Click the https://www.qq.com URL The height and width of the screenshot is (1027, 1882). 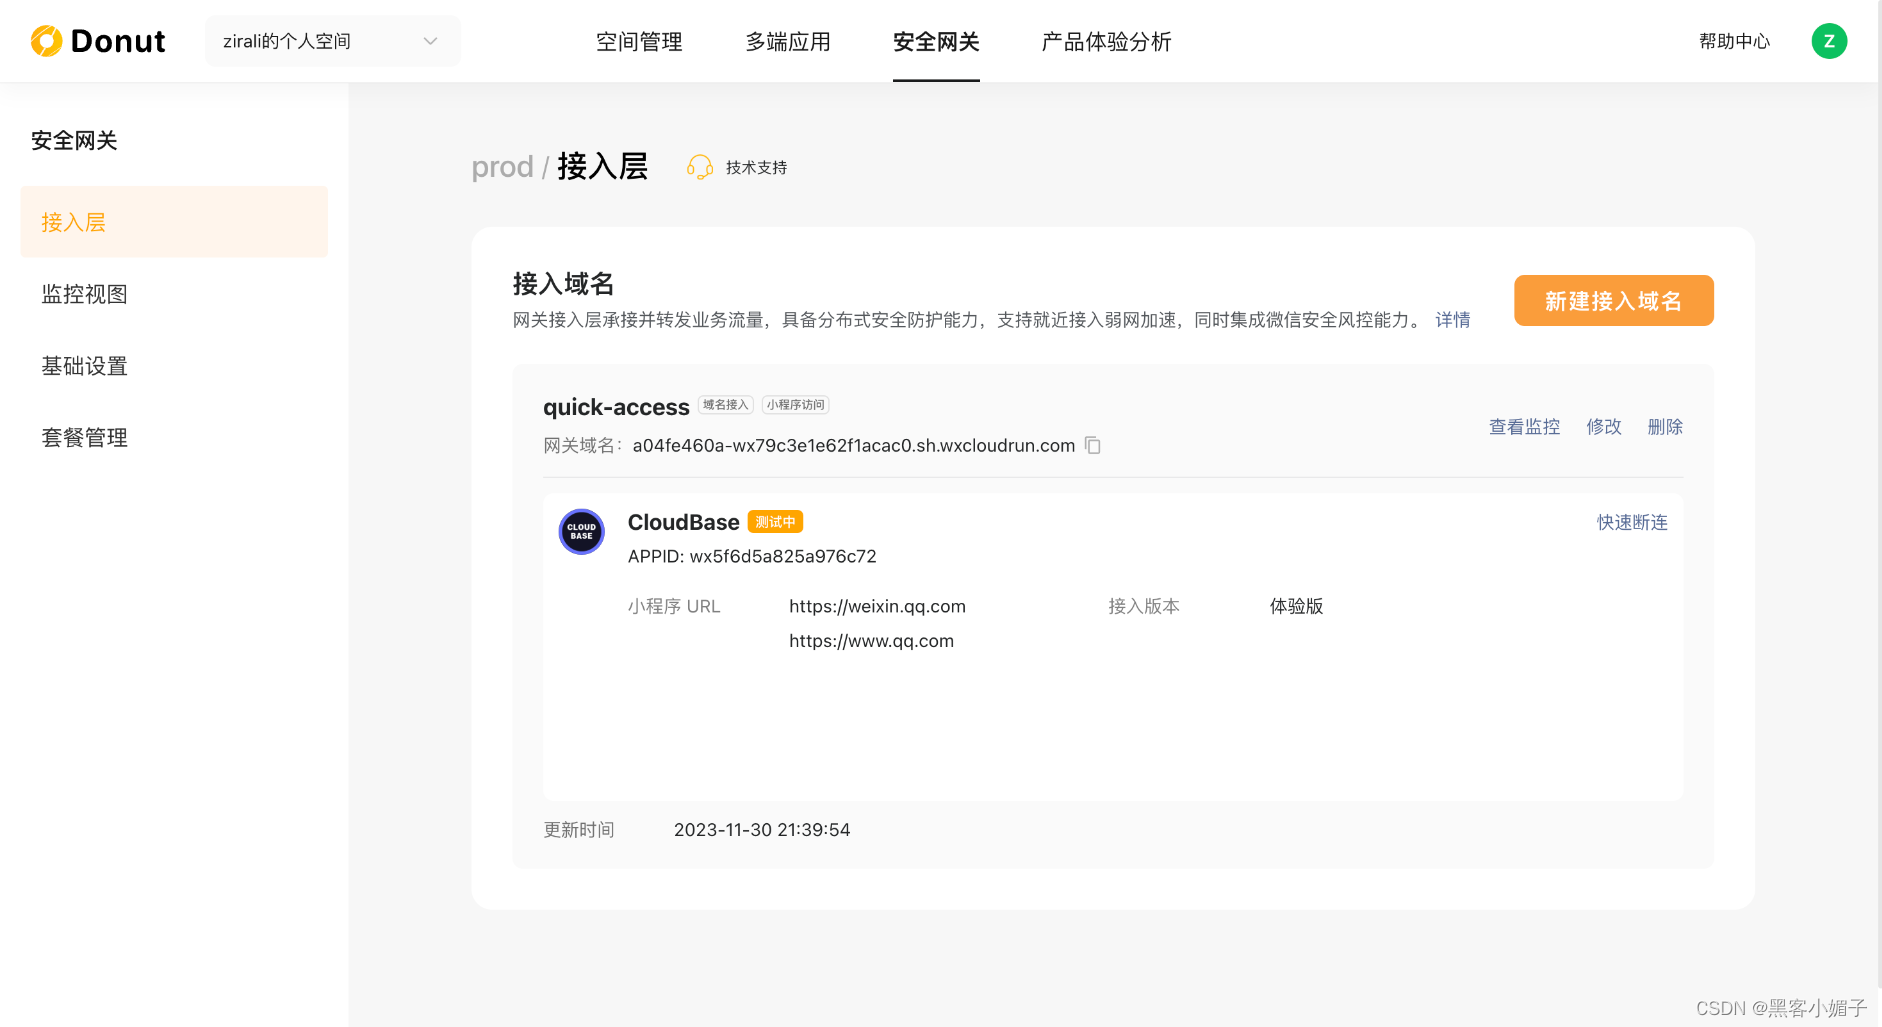[x=871, y=641]
